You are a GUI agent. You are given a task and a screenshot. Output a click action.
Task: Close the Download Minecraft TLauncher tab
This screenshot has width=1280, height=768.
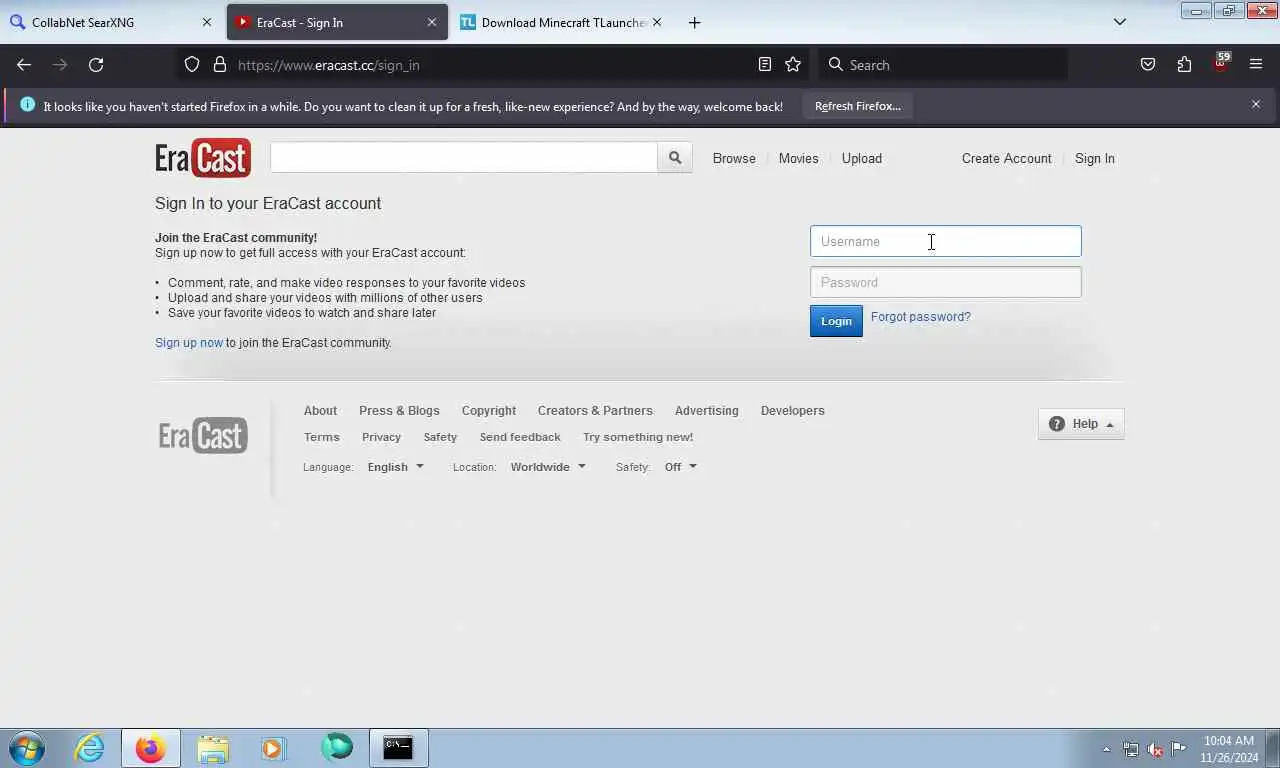pyautogui.click(x=657, y=22)
